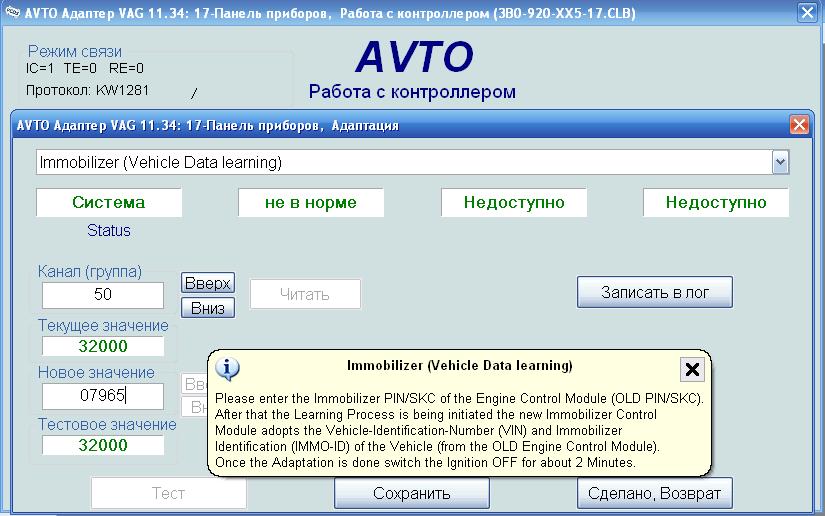825x516 pixels.
Task: Click the Тестовое значение field showing 32000
Action: [x=103, y=445]
